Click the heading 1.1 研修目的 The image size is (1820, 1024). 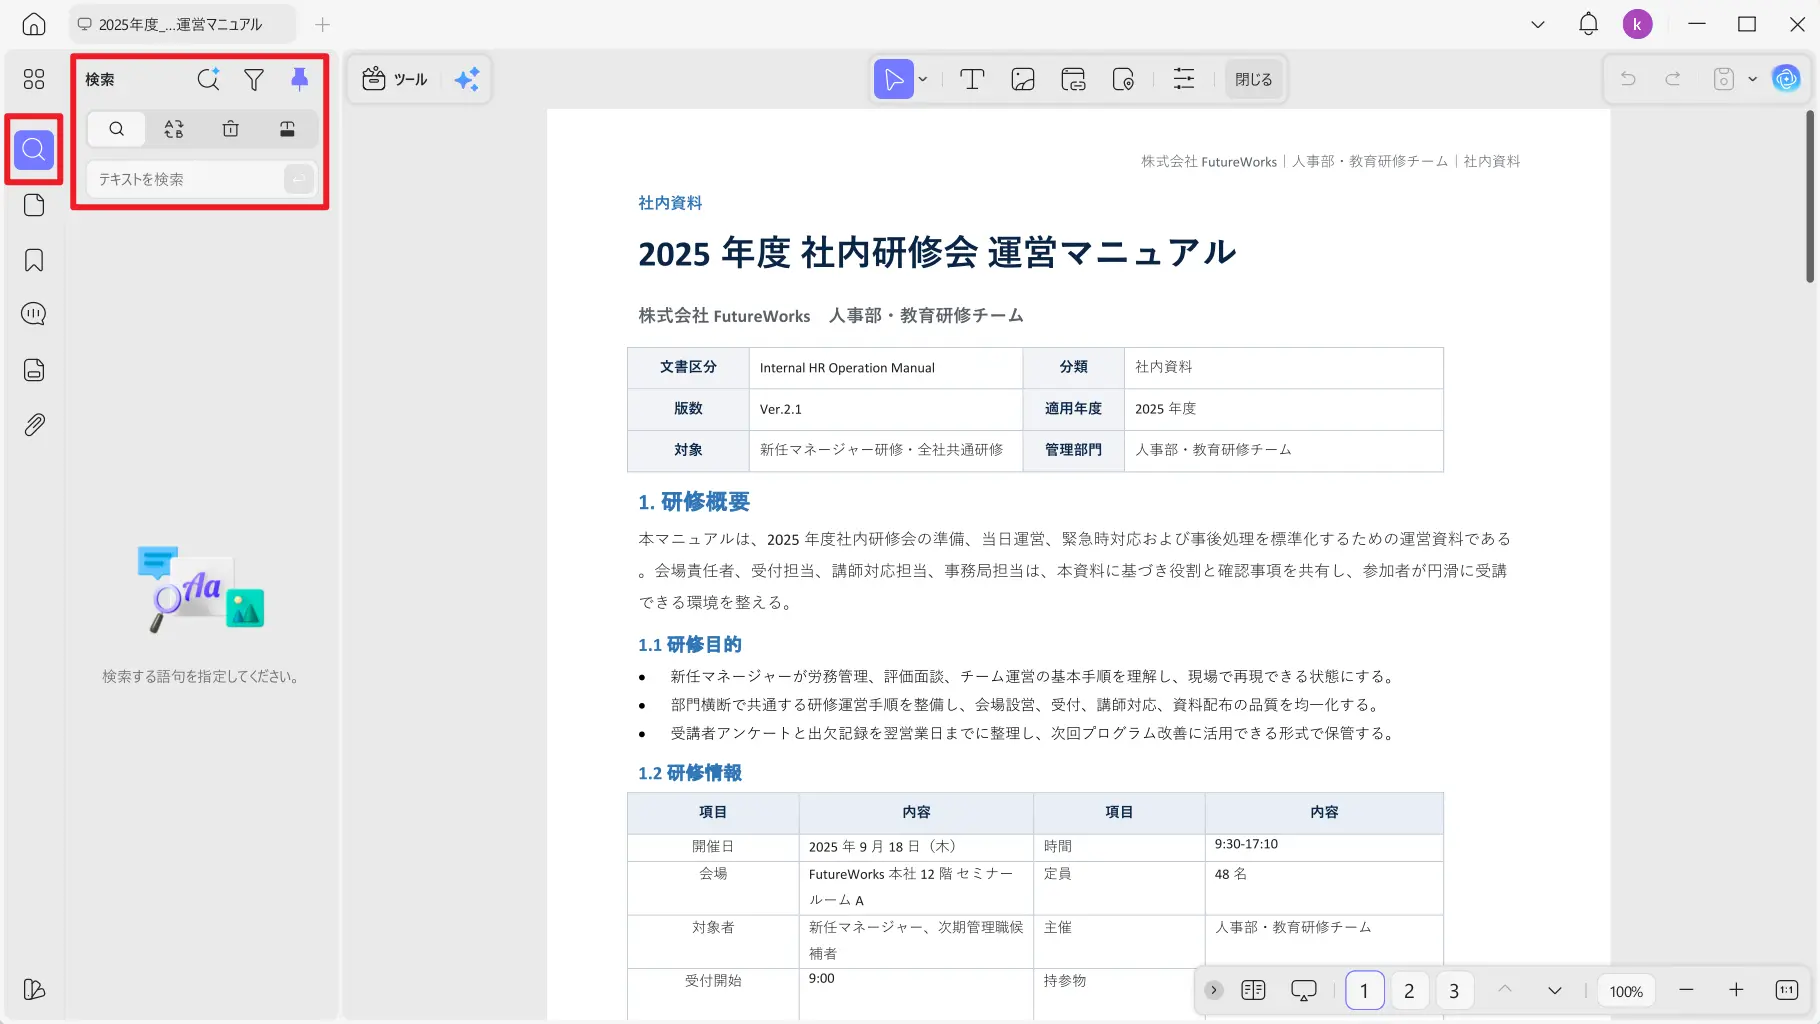(x=690, y=645)
